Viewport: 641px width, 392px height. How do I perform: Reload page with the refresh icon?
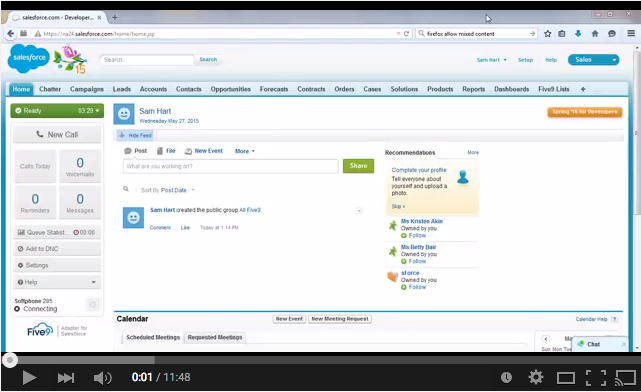click(406, 34)
